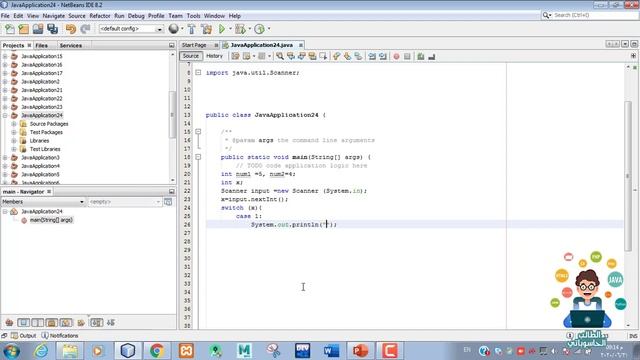Open the Output window button
Image resolution: width=640 pixels, height=360 pixels.
(x=24, y=336)
